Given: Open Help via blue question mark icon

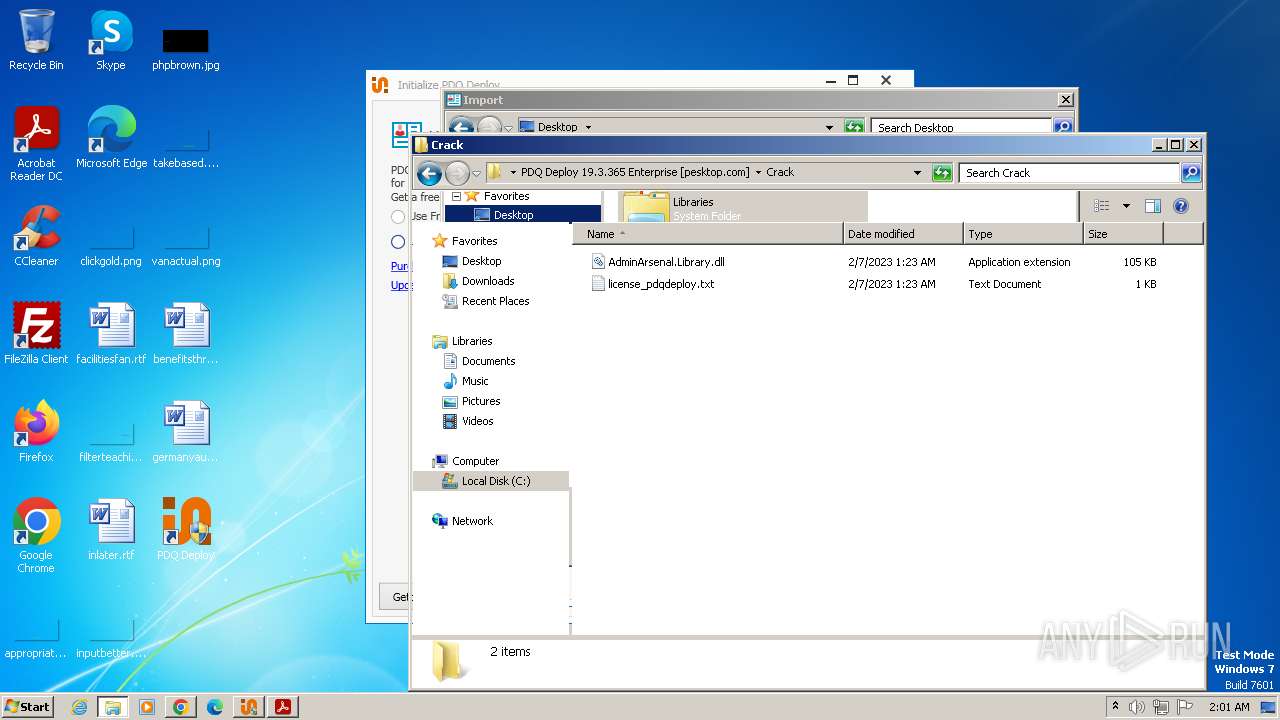Looking at the screenshot, I should point(1181,206).
